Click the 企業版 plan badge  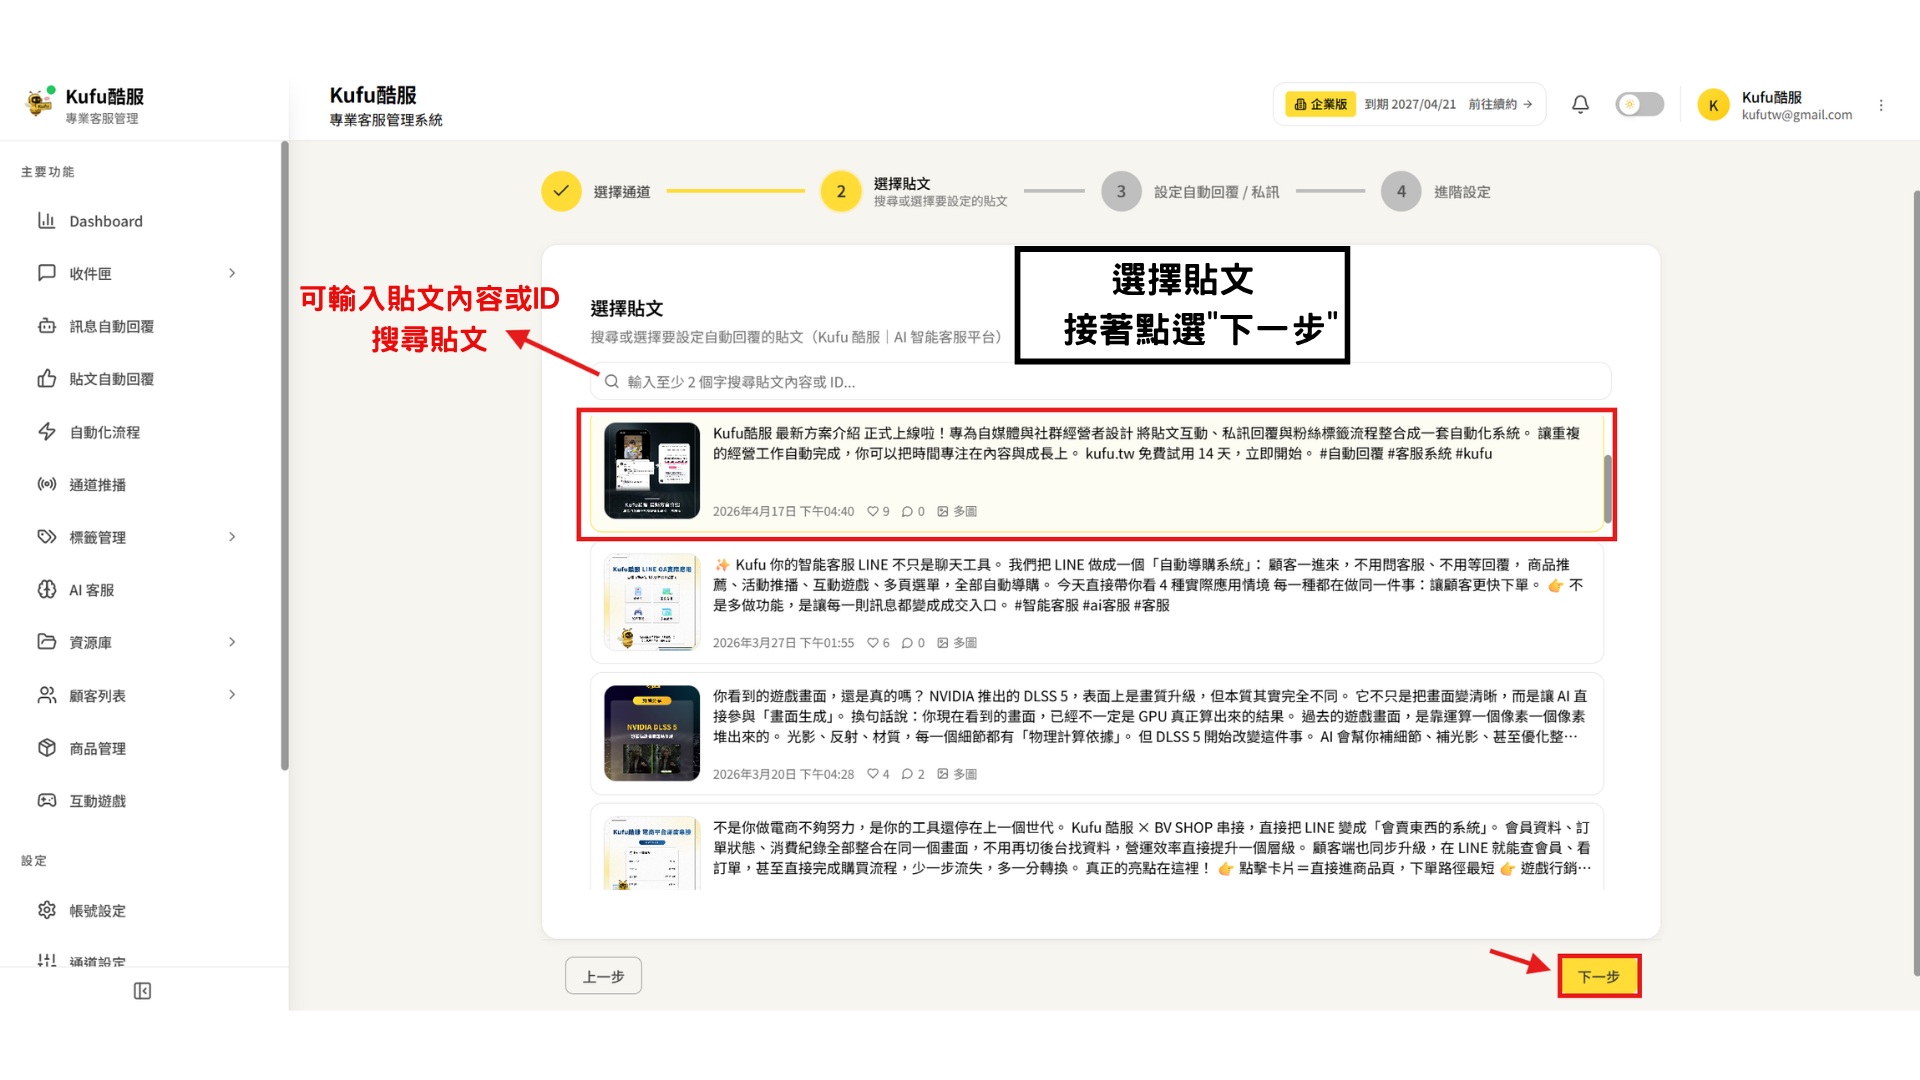click(1320, 104)
